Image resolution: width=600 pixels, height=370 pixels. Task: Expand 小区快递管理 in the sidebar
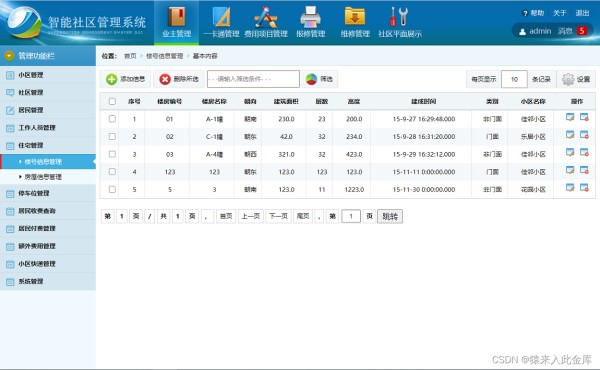coord(48,264)
